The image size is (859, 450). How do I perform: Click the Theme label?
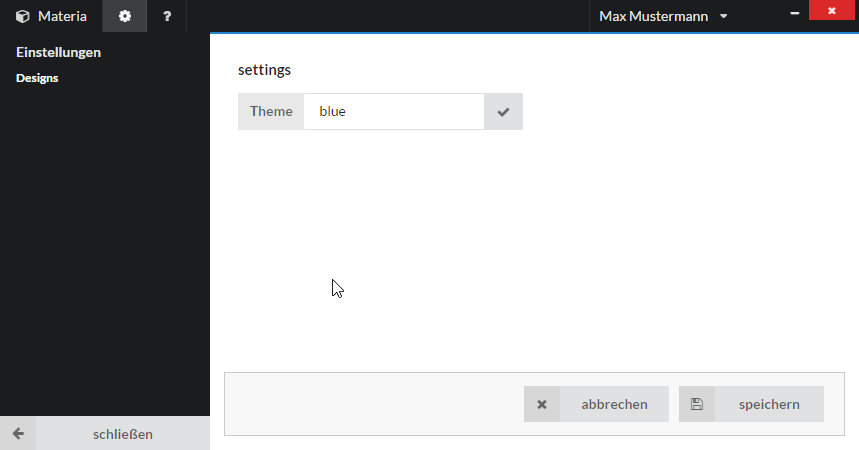tap(271, 112)
